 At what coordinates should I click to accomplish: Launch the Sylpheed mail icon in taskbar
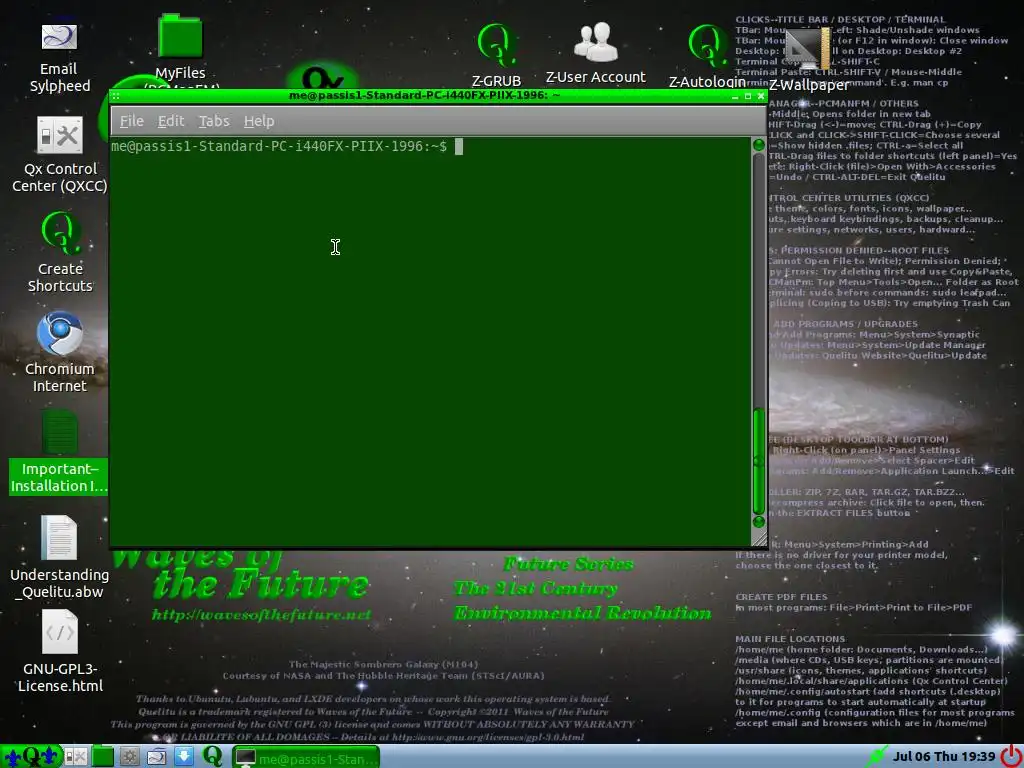pos(157,757)
